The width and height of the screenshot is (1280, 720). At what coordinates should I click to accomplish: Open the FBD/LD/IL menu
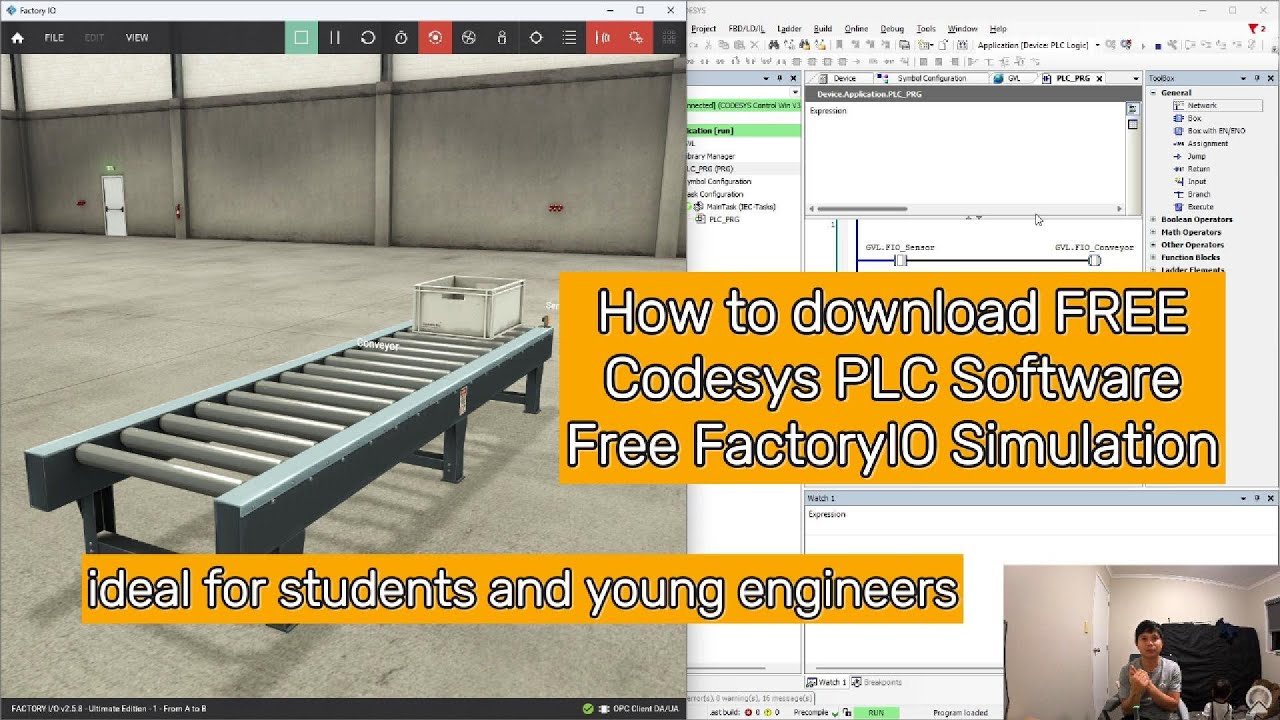pyautogui.click(x=746, y=29)
